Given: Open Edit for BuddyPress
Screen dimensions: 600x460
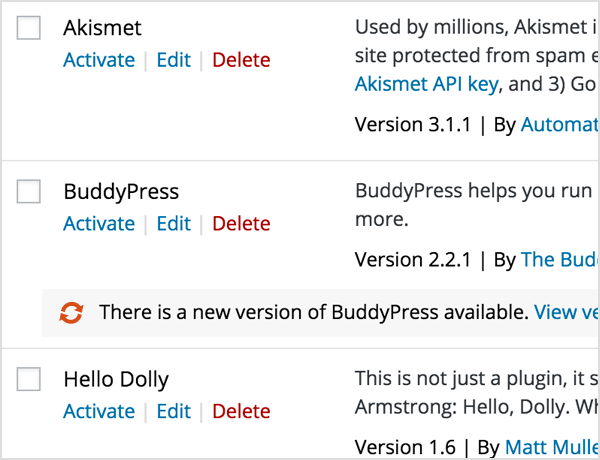Looking at the screenshot, I should pos(173,223).
